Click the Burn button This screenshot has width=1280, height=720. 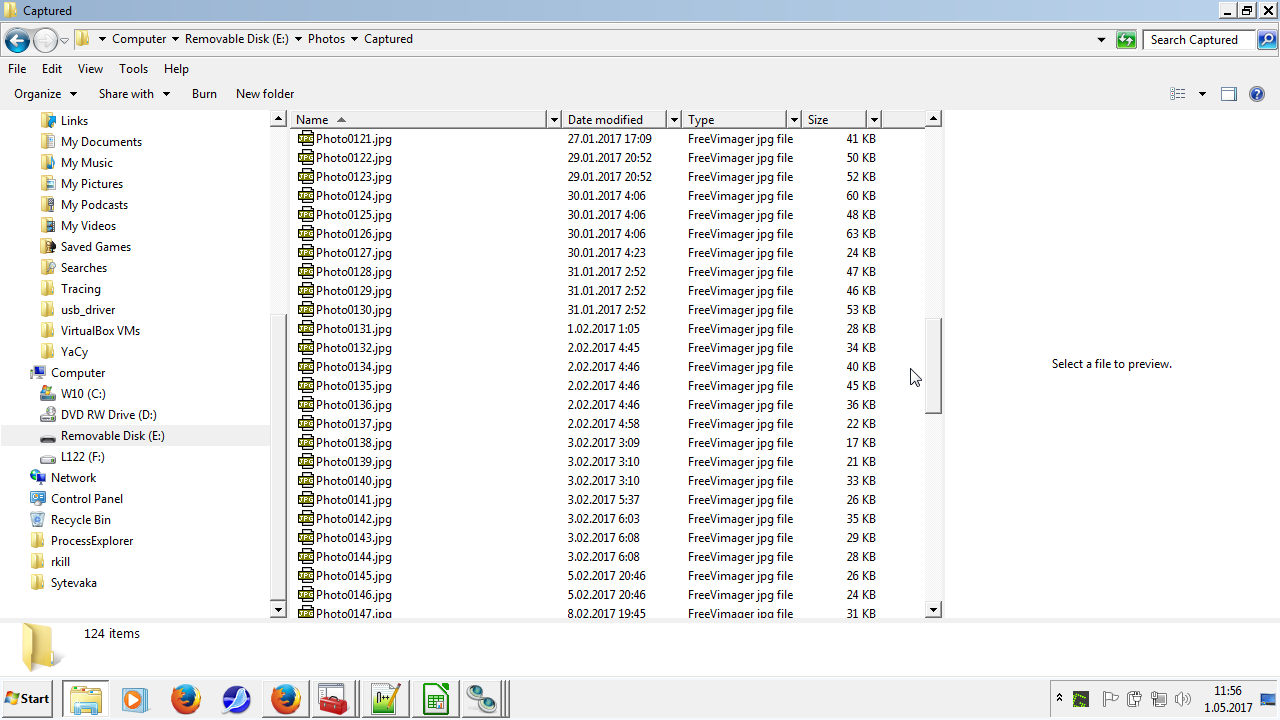204,94
